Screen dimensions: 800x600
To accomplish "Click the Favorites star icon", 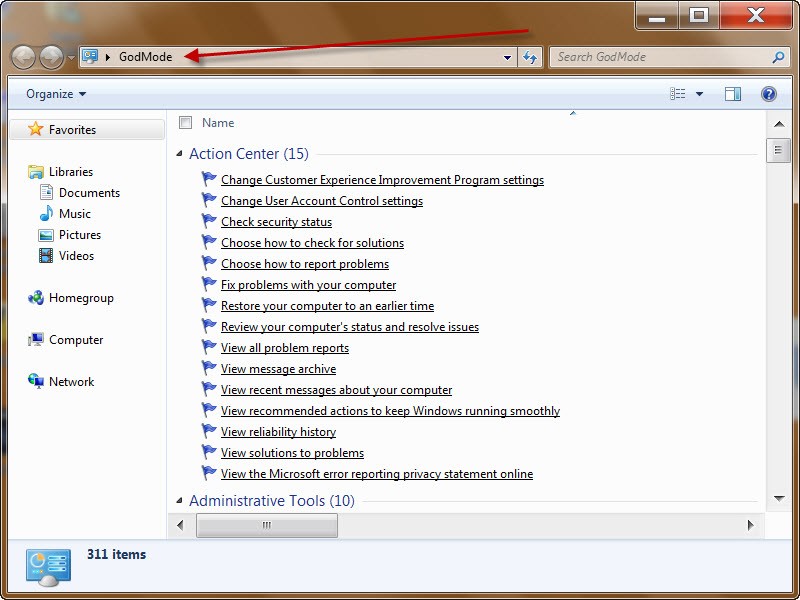I will tap(36, 129).
